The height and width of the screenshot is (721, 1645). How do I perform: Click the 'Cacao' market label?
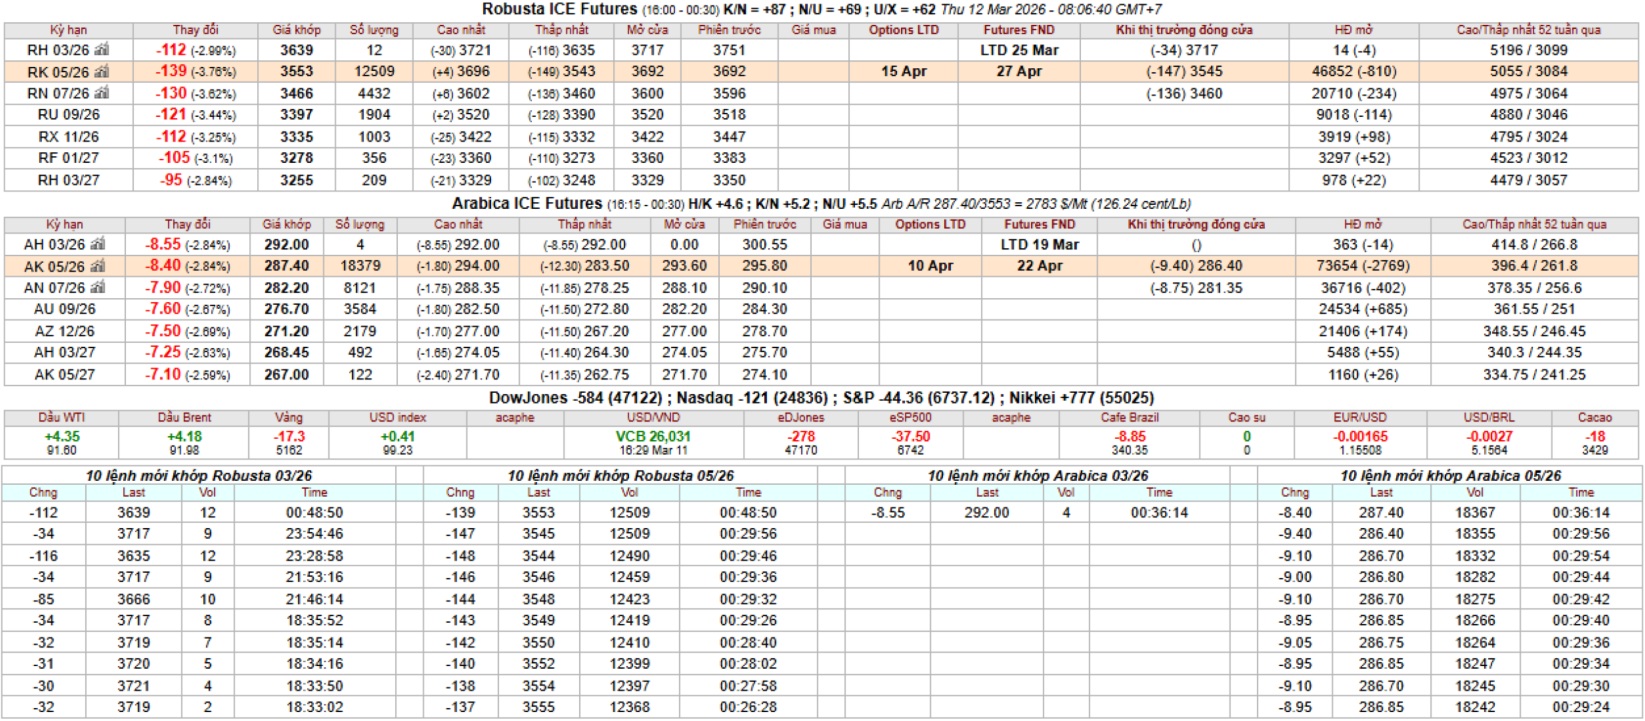tap(1594, 418)
